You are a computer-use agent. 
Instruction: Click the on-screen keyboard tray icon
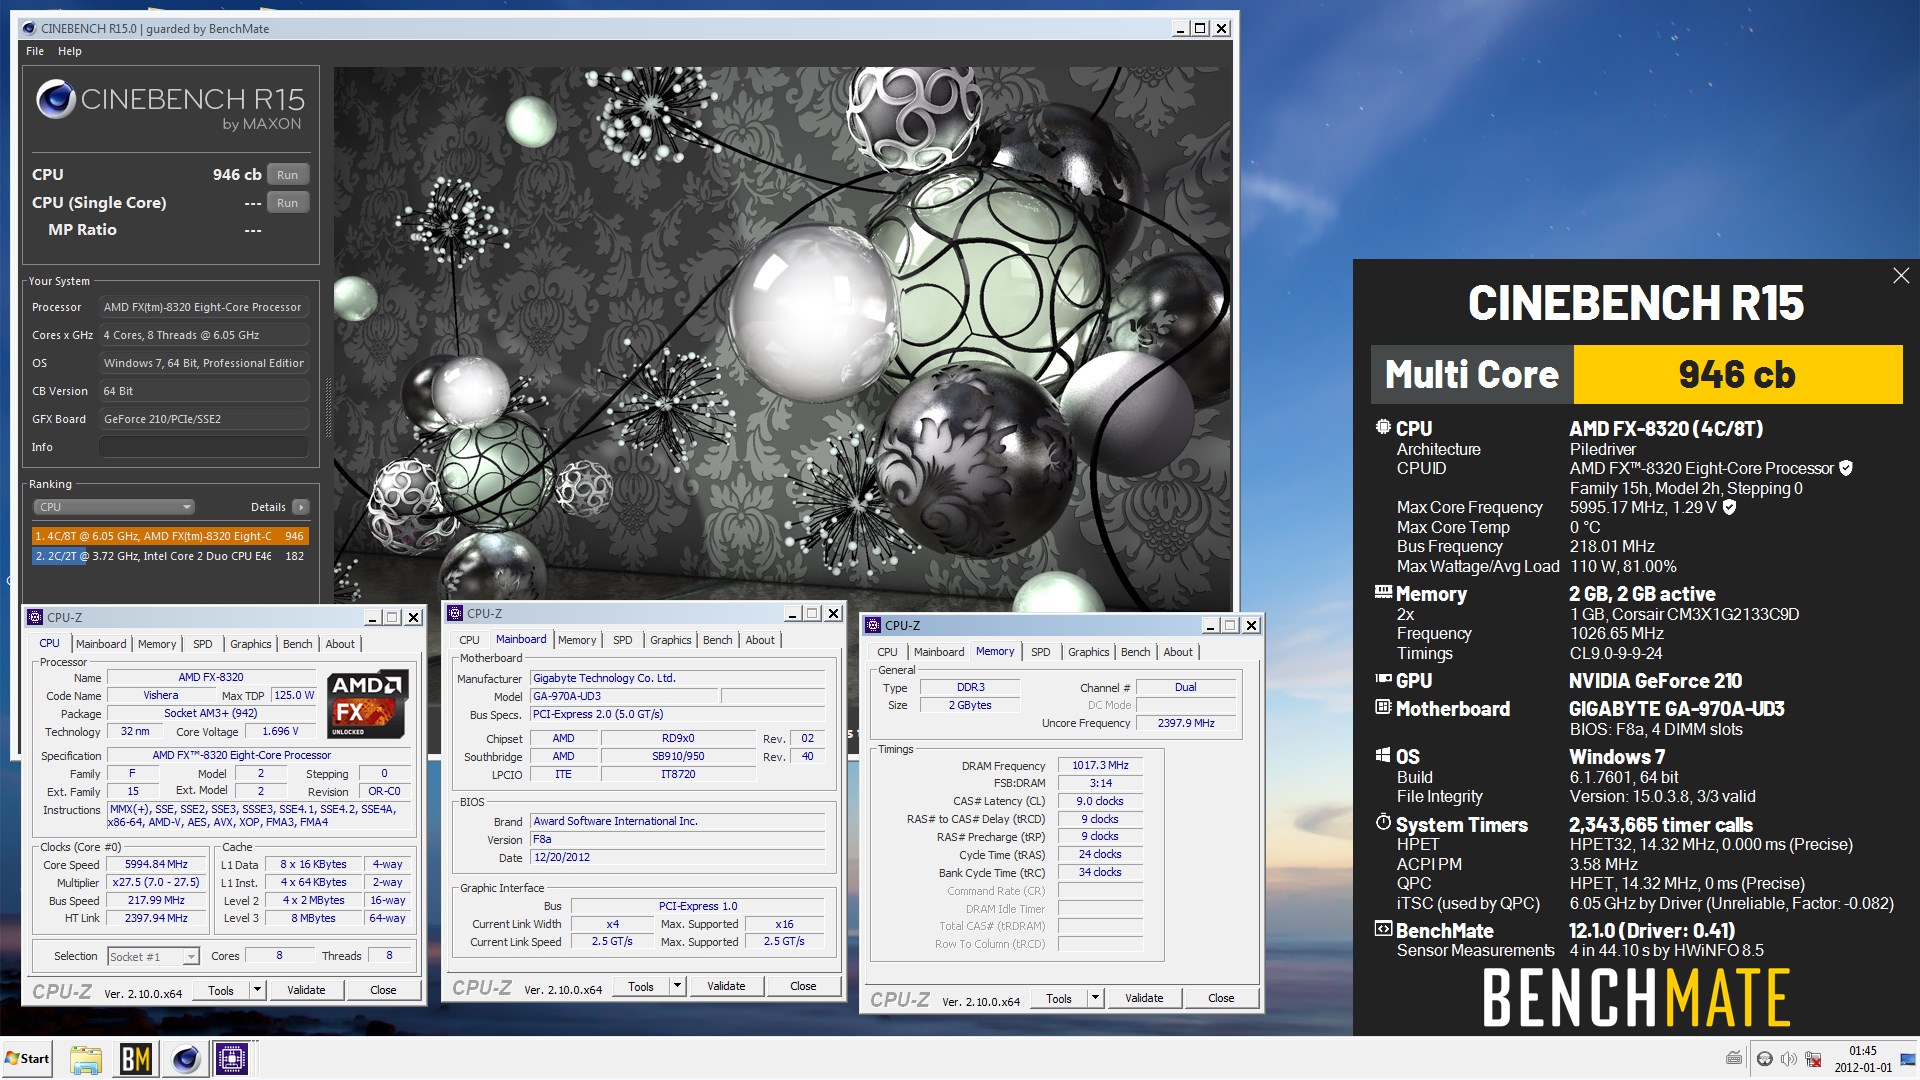tap(1734, 1059)
